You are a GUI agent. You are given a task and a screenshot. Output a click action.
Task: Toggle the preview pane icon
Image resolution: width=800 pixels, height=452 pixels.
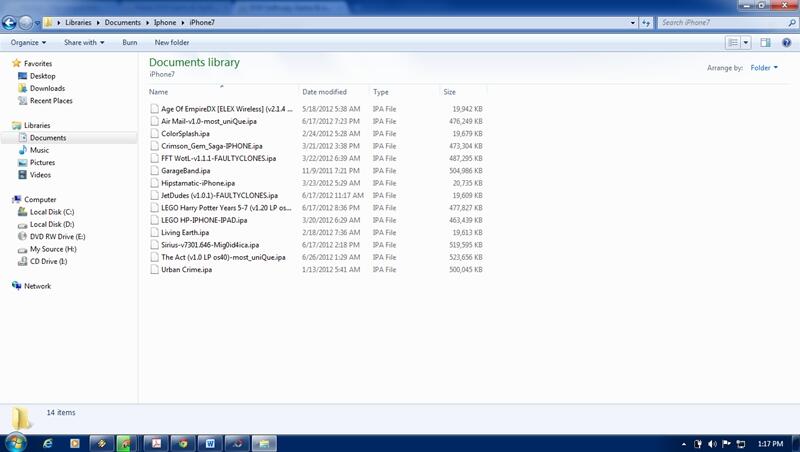click(765, 42)
